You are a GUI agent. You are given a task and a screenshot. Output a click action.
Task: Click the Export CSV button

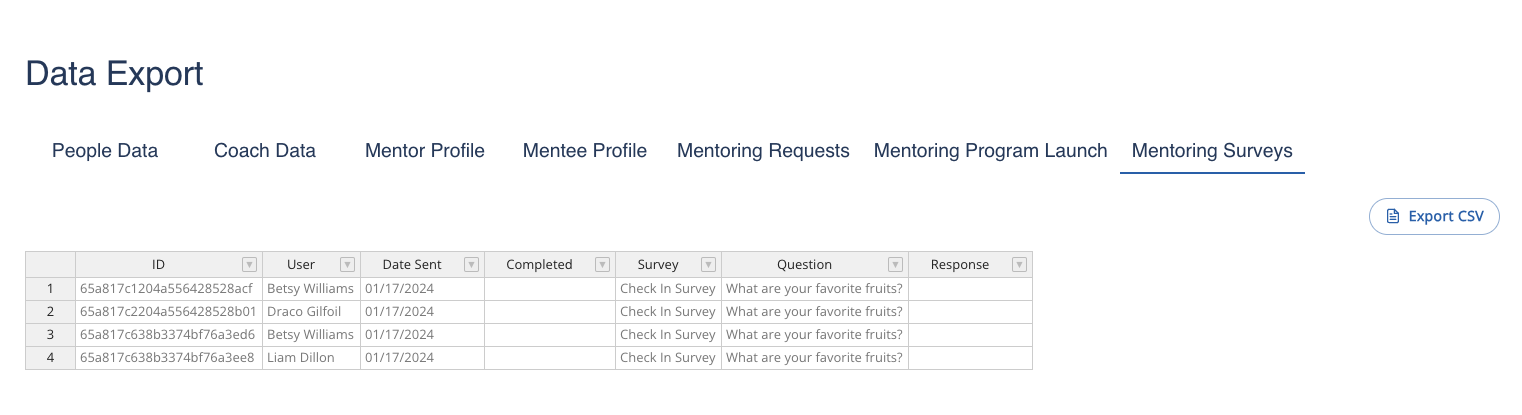(x=1434, y=216)
